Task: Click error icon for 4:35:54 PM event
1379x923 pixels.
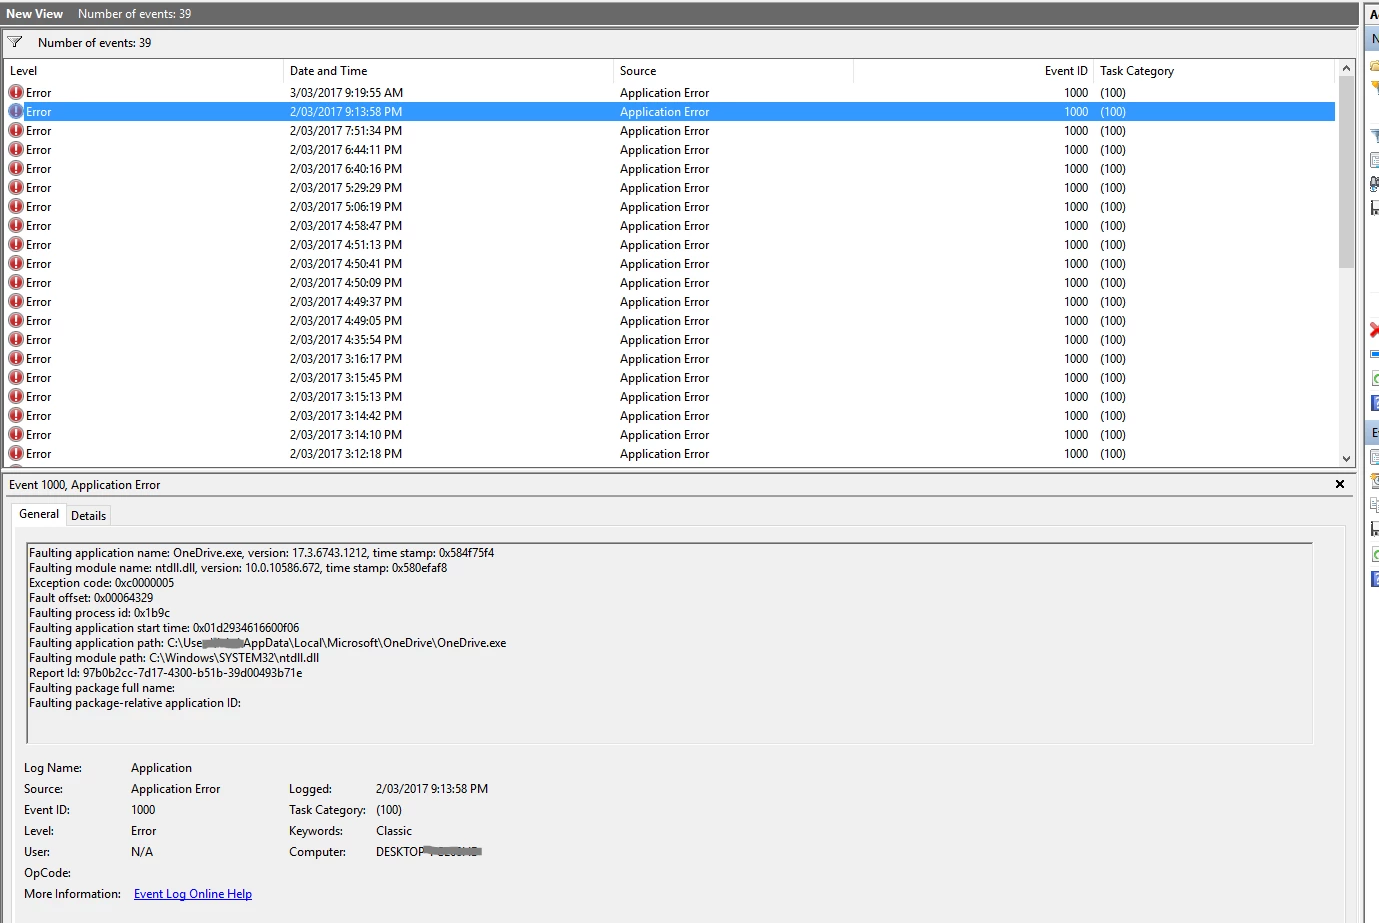Action: point(16,339)
